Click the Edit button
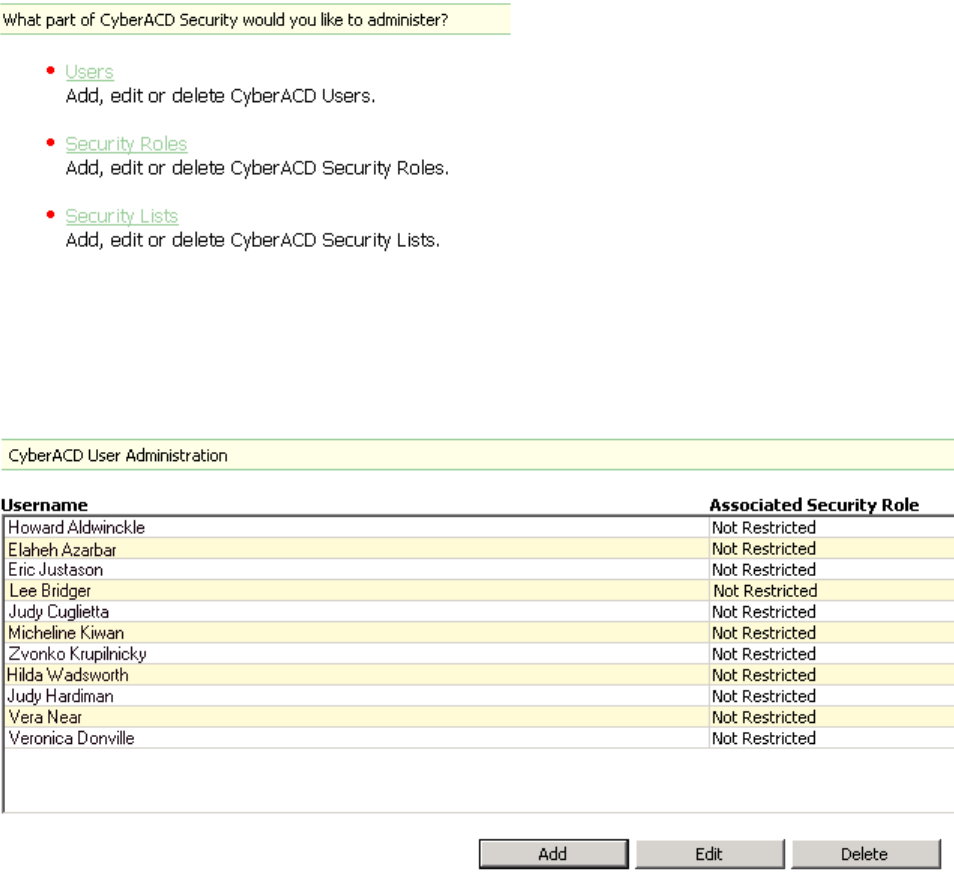 coord(709,854)
